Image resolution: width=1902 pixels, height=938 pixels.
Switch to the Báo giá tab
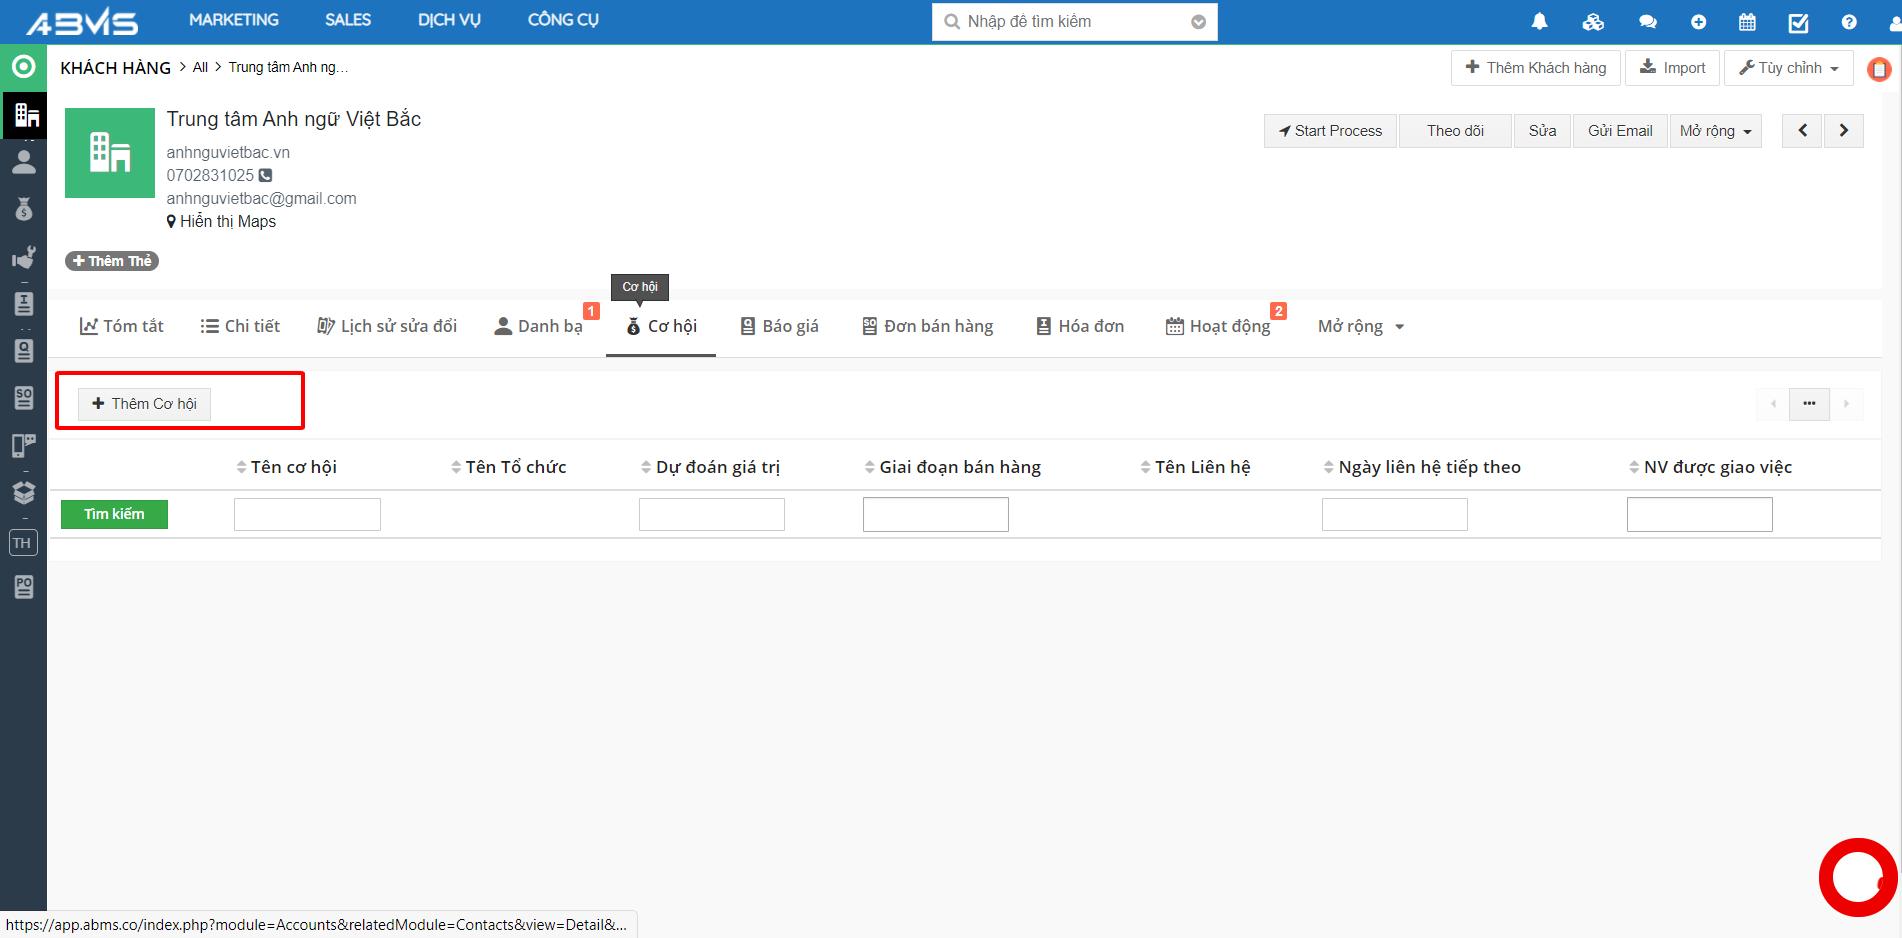(779, 327)
